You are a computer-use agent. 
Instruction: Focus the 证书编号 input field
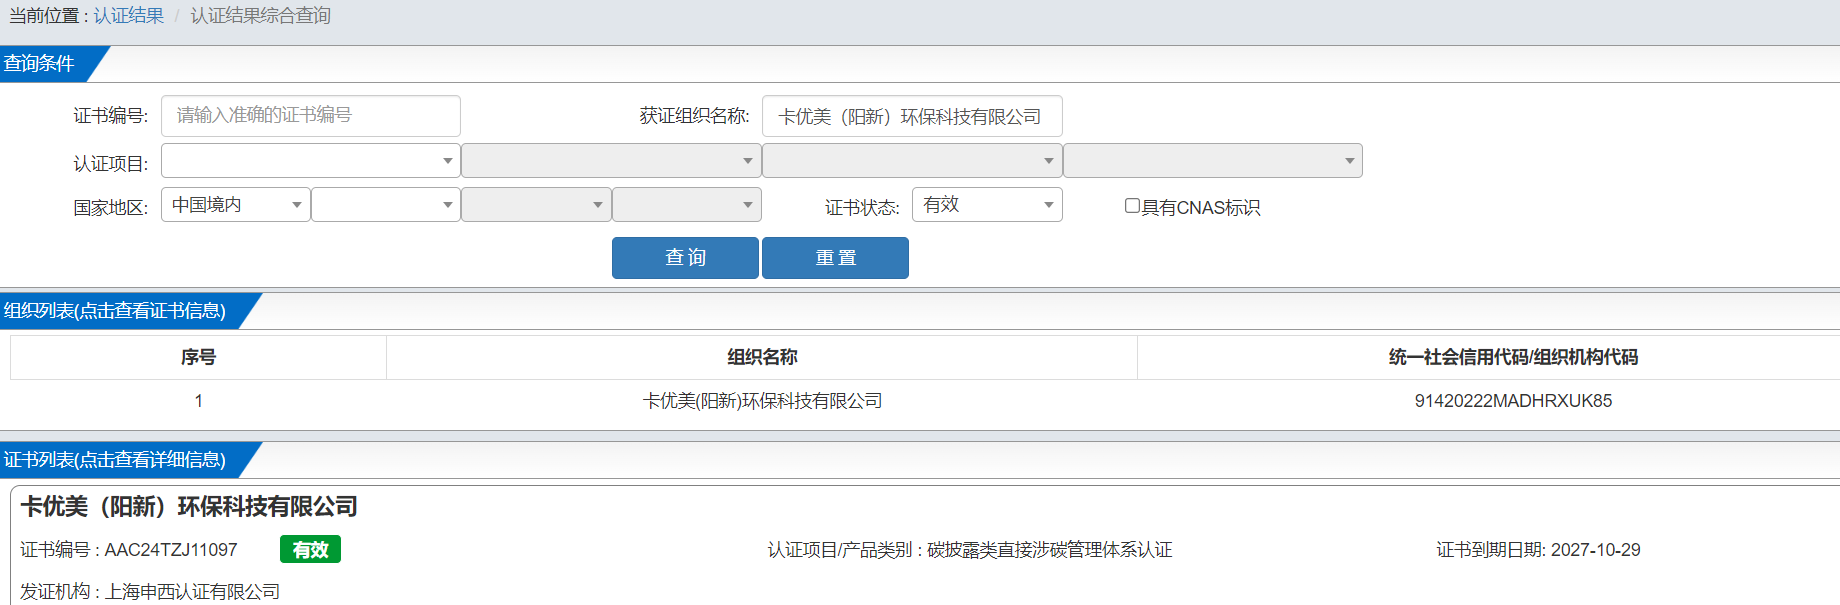point(311,116)
